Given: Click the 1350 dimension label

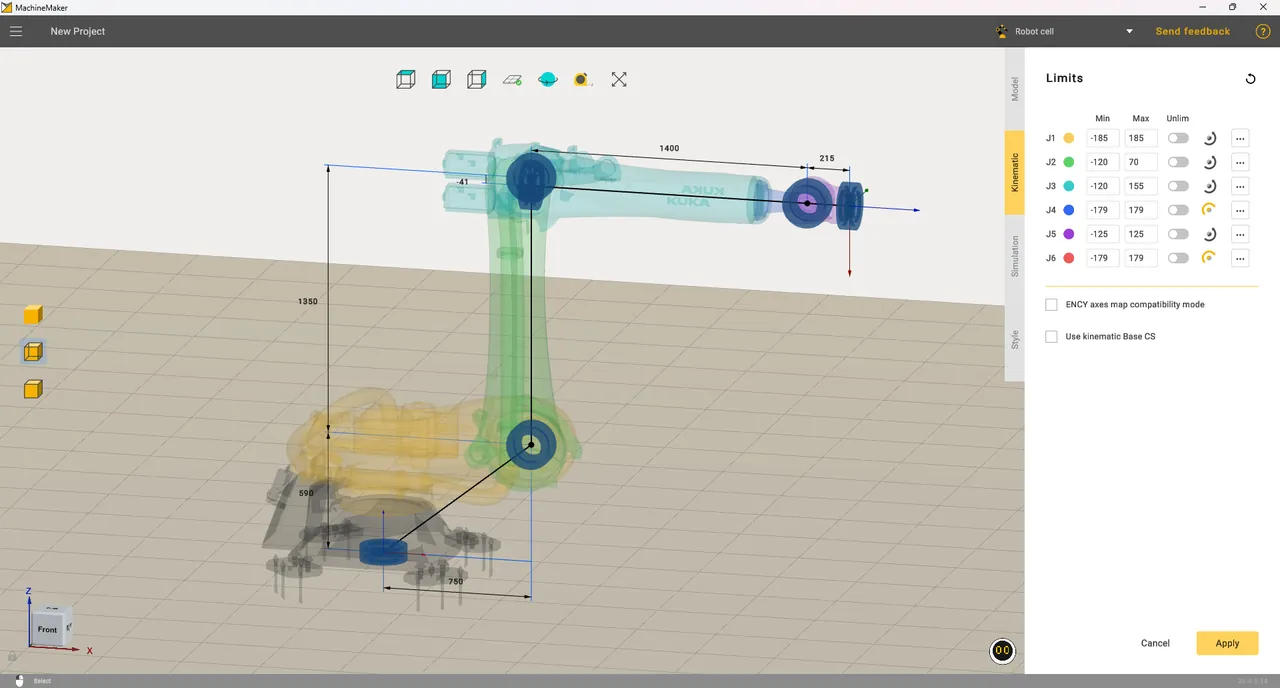Looking at the screenshot, I should [x=308, y=301].
